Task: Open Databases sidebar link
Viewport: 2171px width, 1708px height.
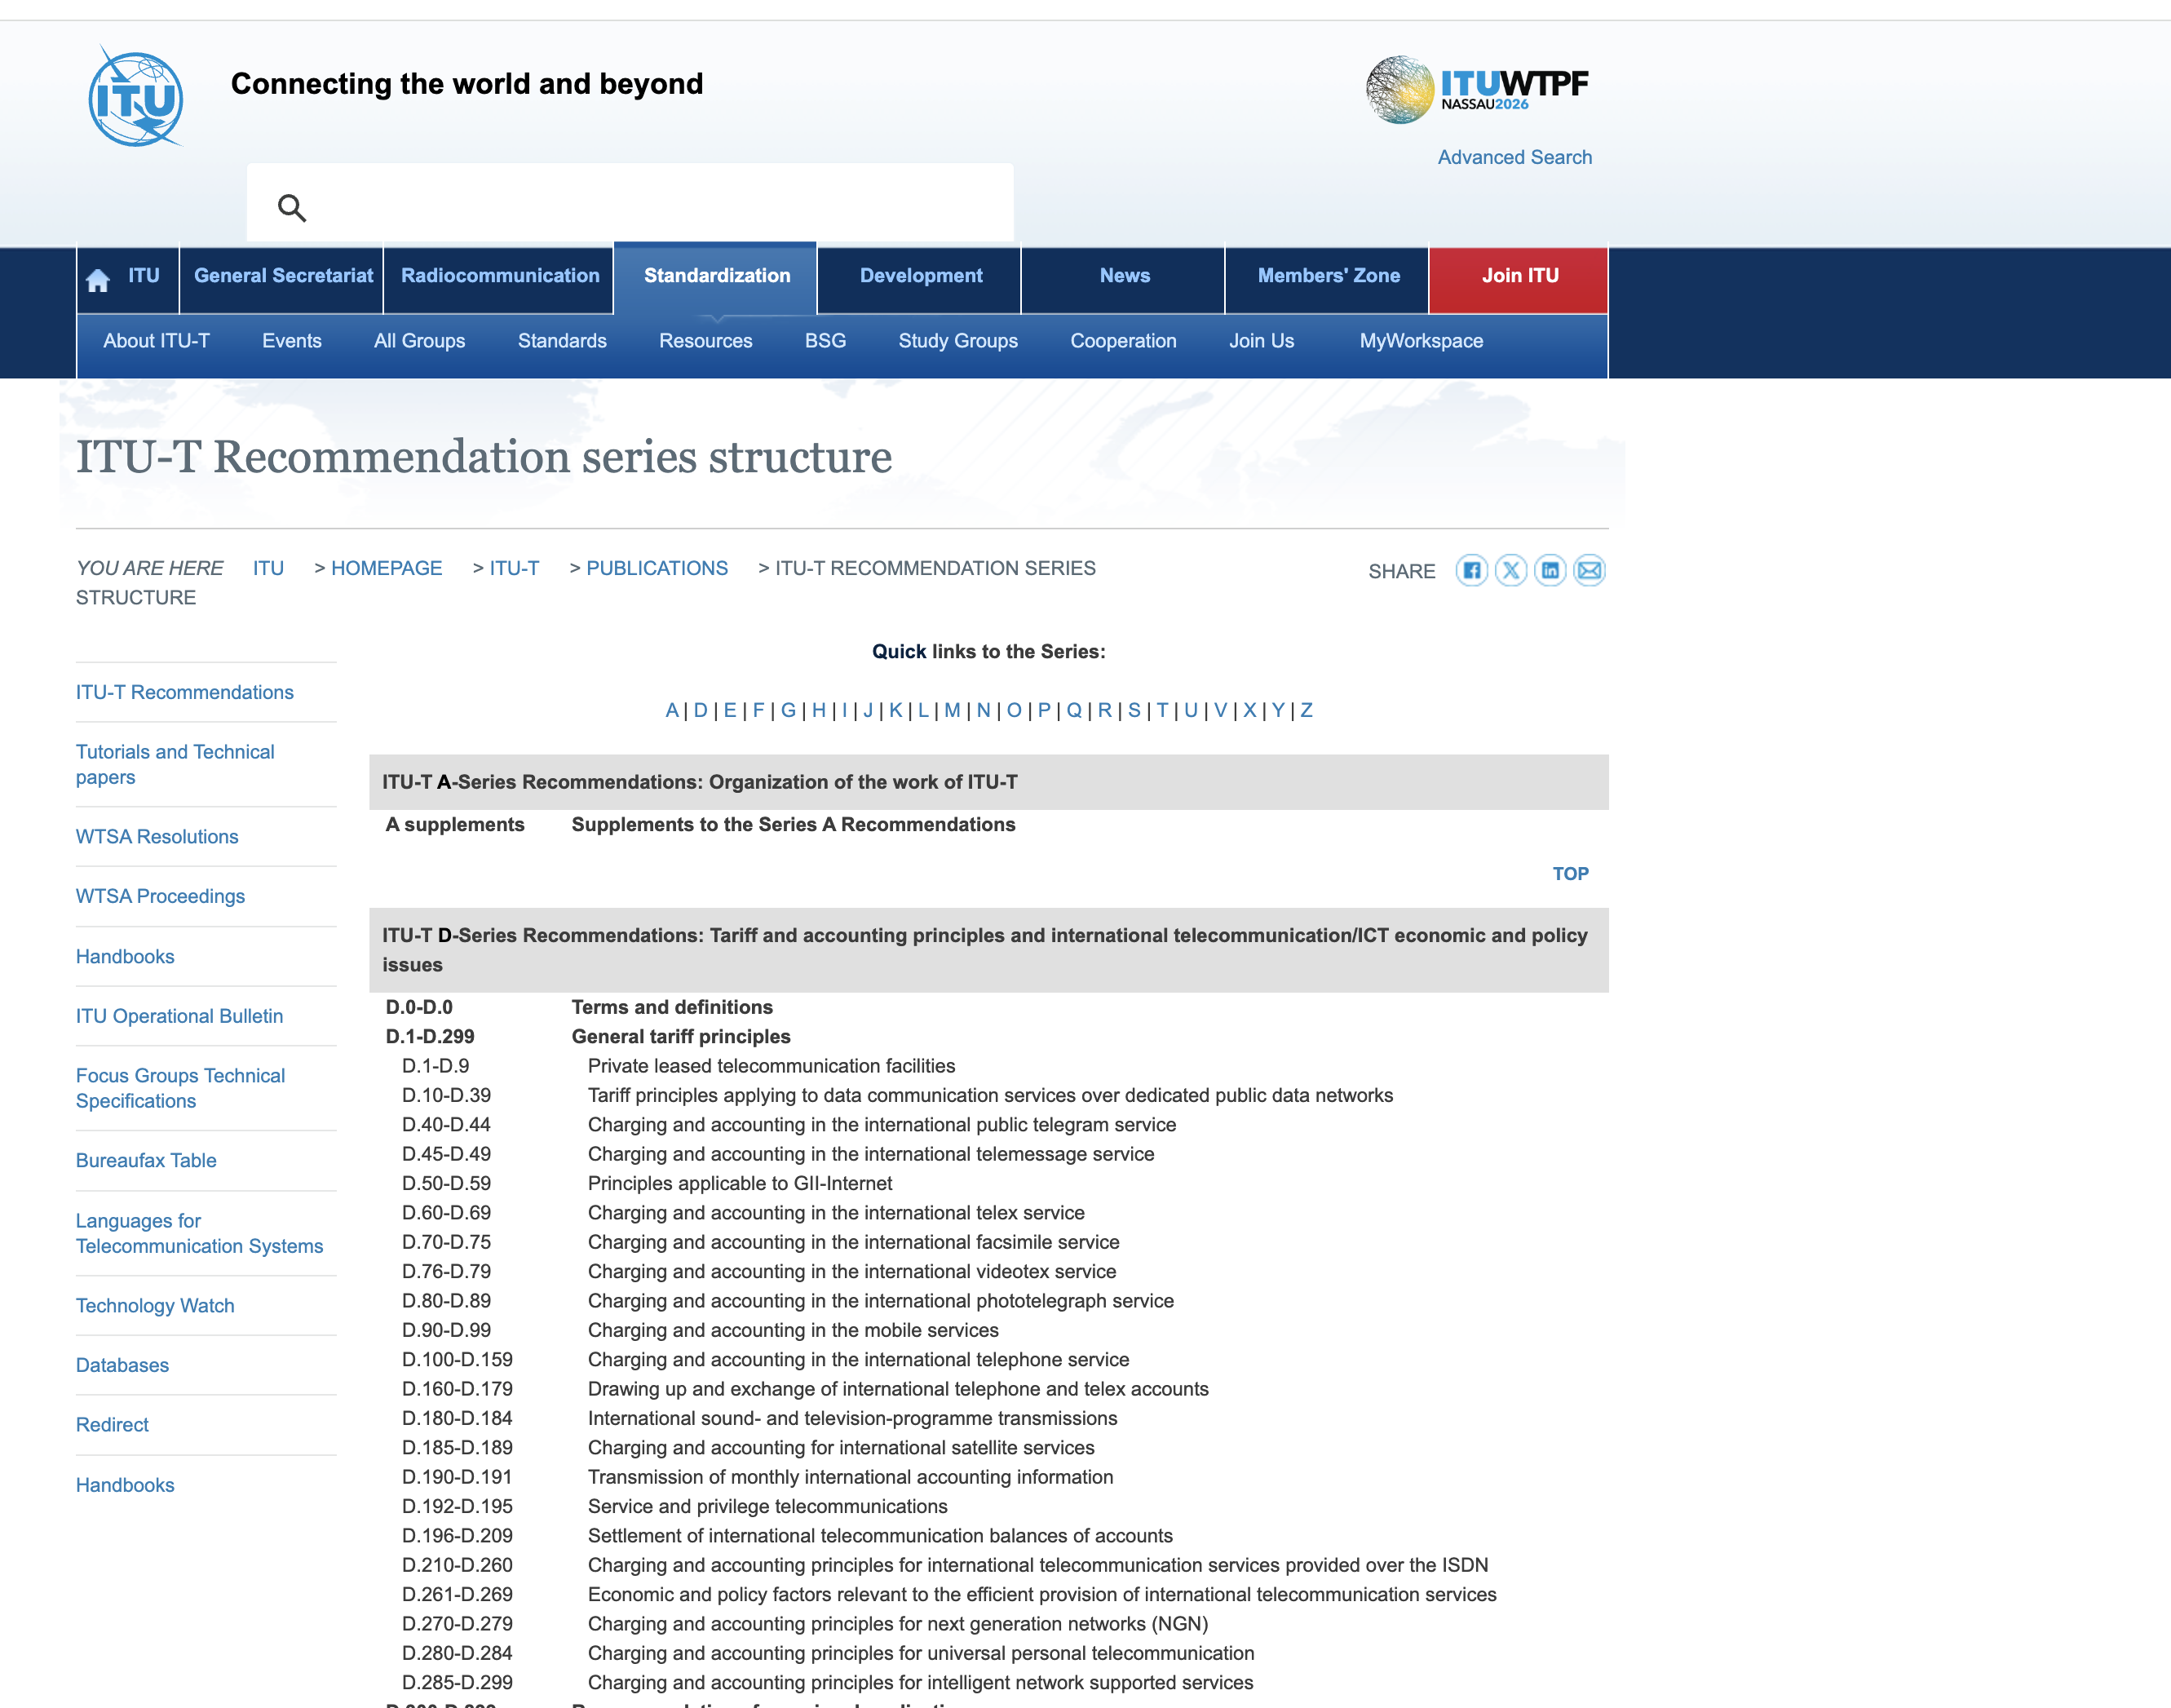Action: click(x=122, y=1365)
